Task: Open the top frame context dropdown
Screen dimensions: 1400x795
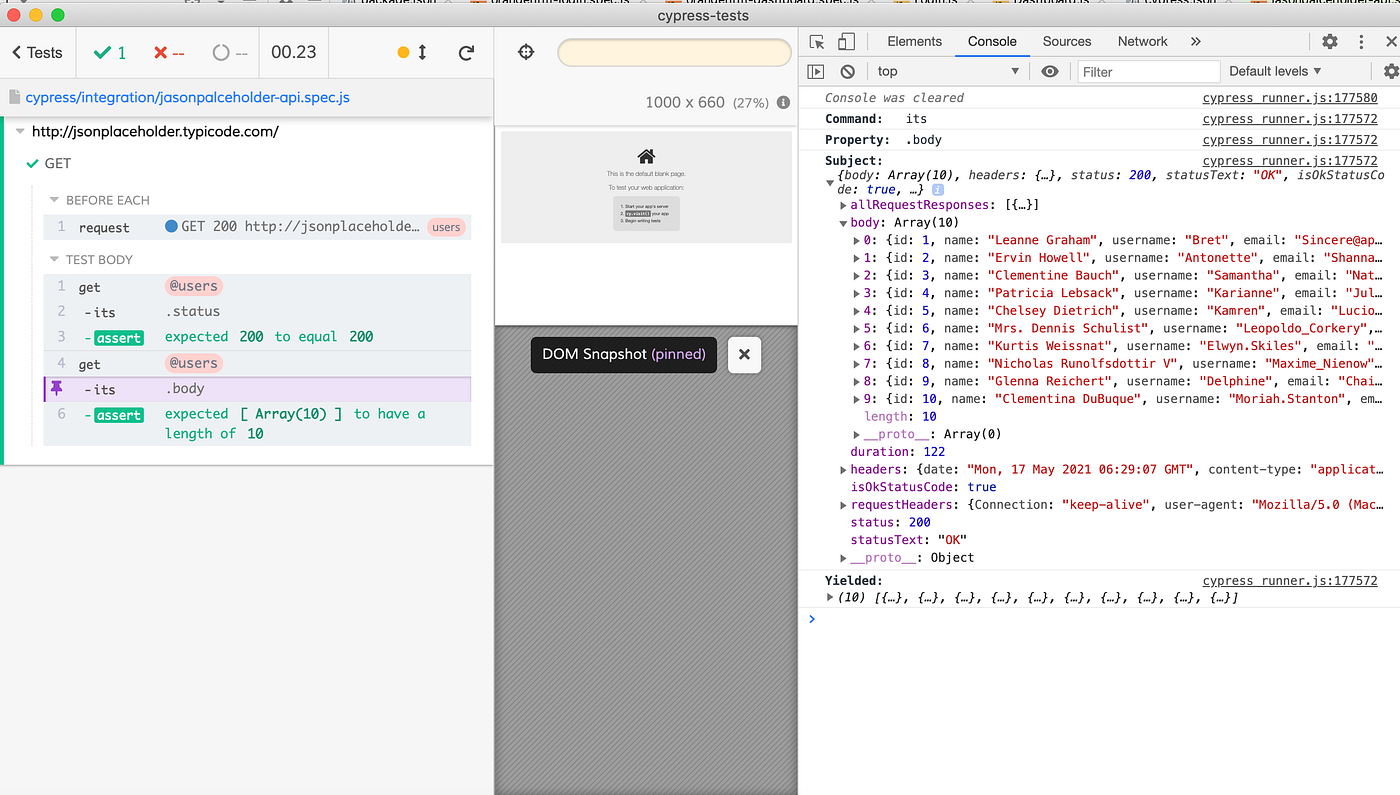Action: [946, 71]
